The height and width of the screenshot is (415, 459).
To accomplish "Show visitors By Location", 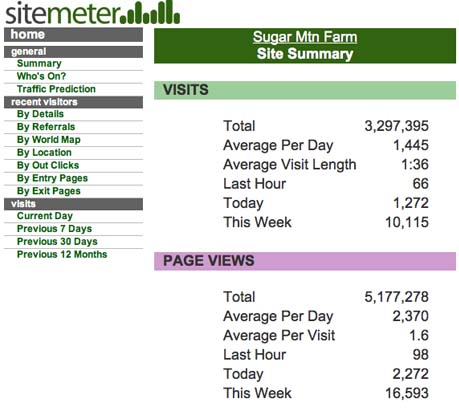I will (44, 152).
